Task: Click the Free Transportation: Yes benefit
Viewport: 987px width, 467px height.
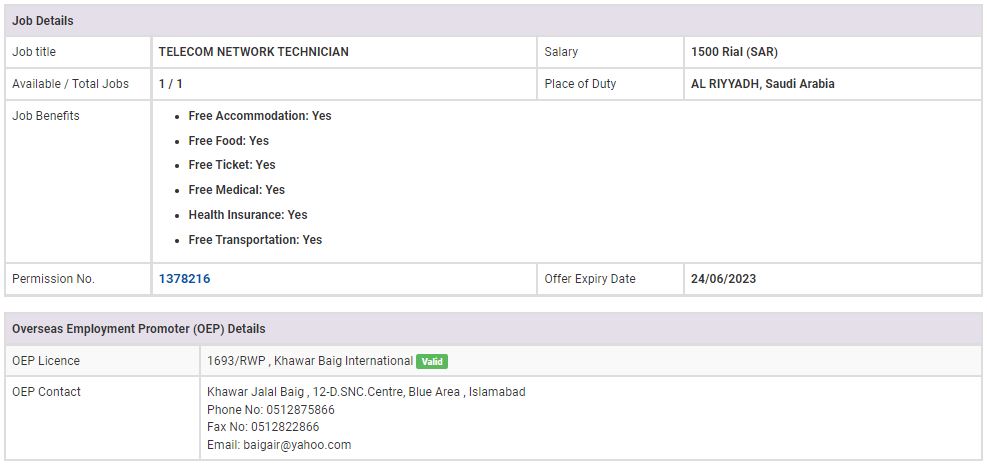Action: pos(255,240)
